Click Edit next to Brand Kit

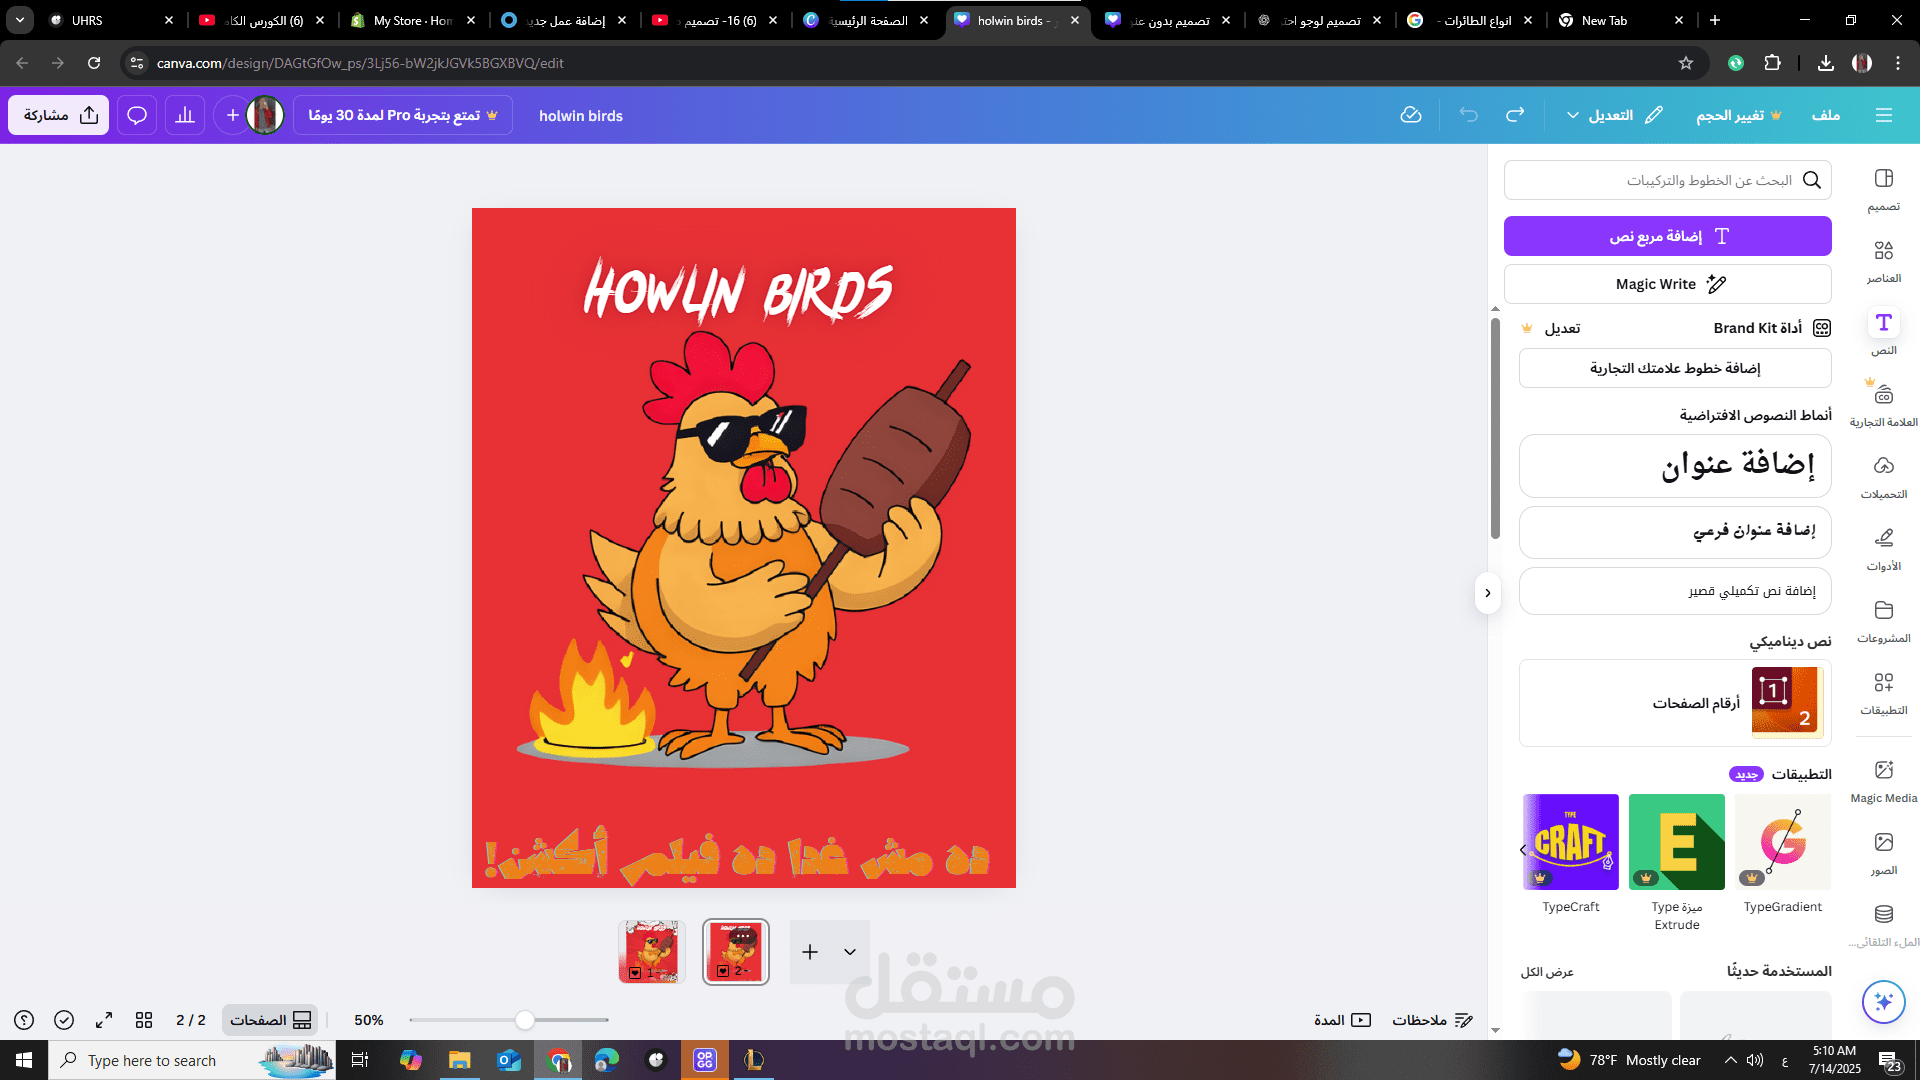pyautogui.click(x=1562, y=328)
